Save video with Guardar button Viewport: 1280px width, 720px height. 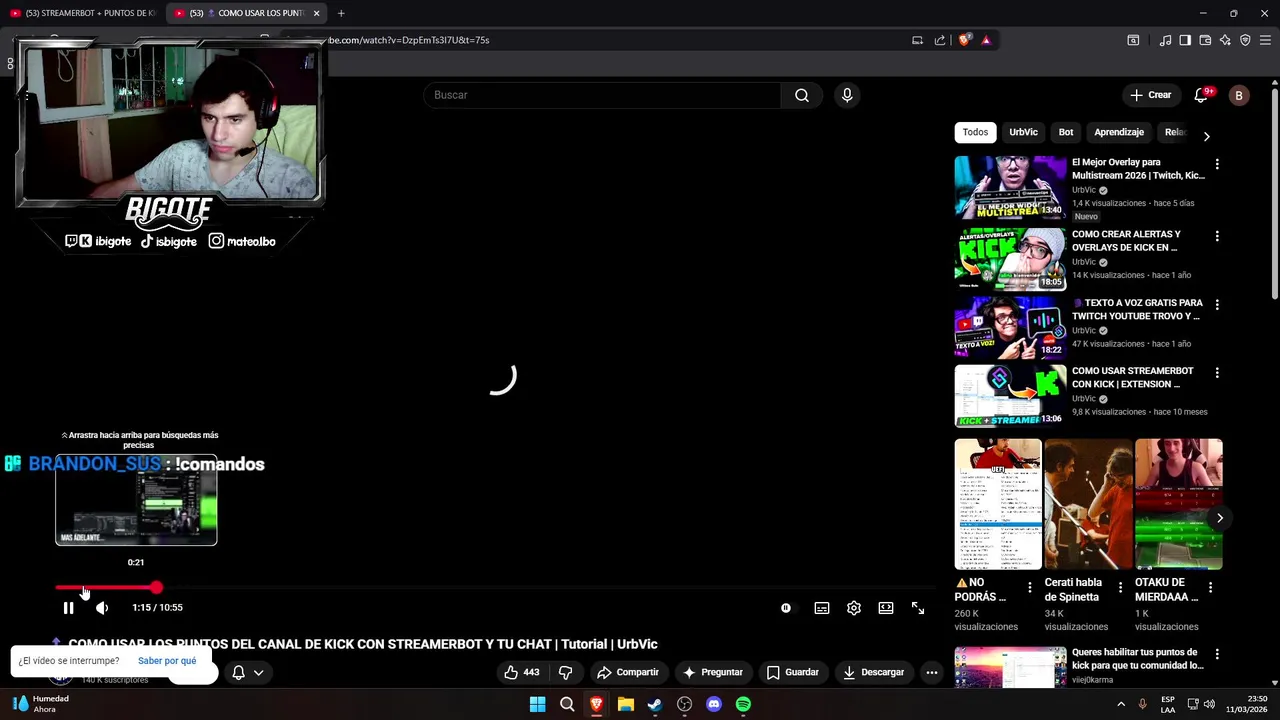click(793, 672)
